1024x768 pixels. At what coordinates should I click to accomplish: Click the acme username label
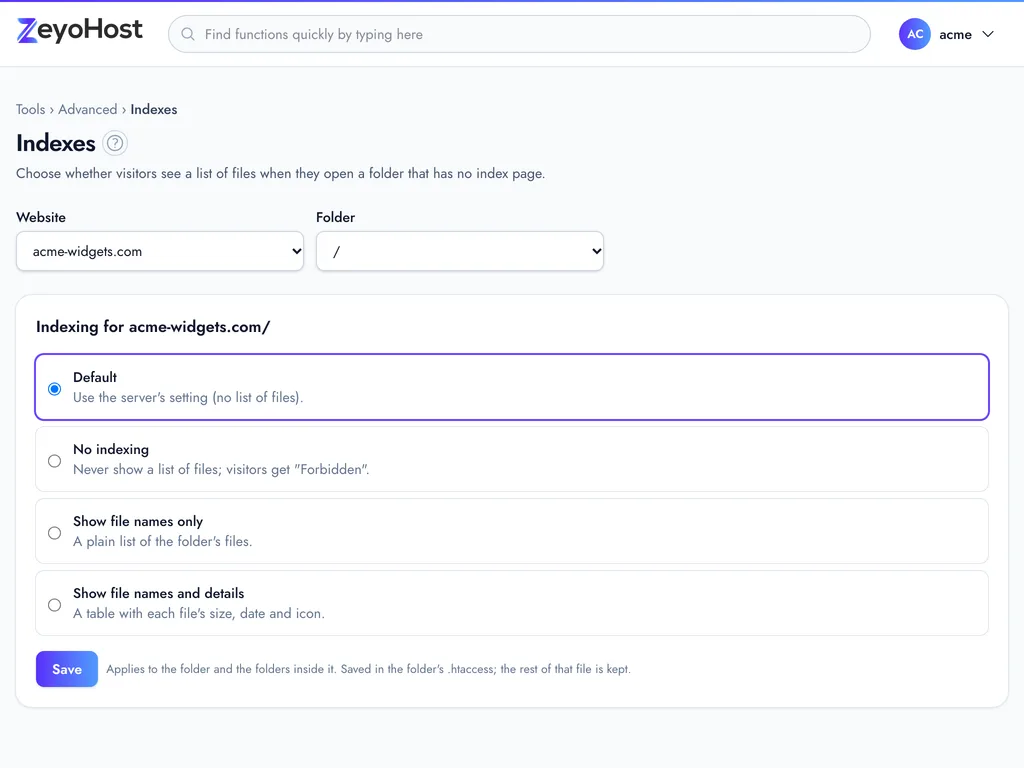[955, 35]
